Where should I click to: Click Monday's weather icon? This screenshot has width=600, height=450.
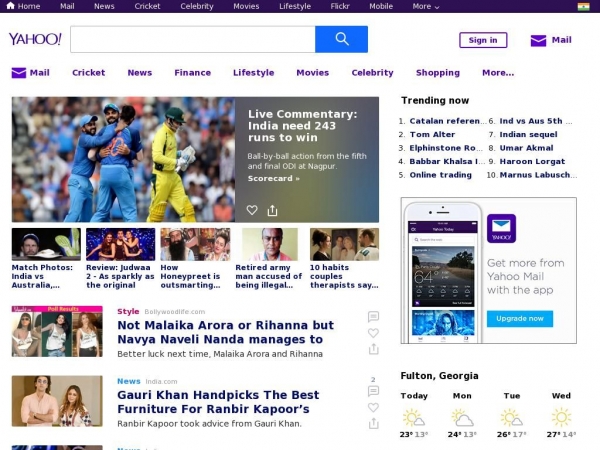point(462,417)
